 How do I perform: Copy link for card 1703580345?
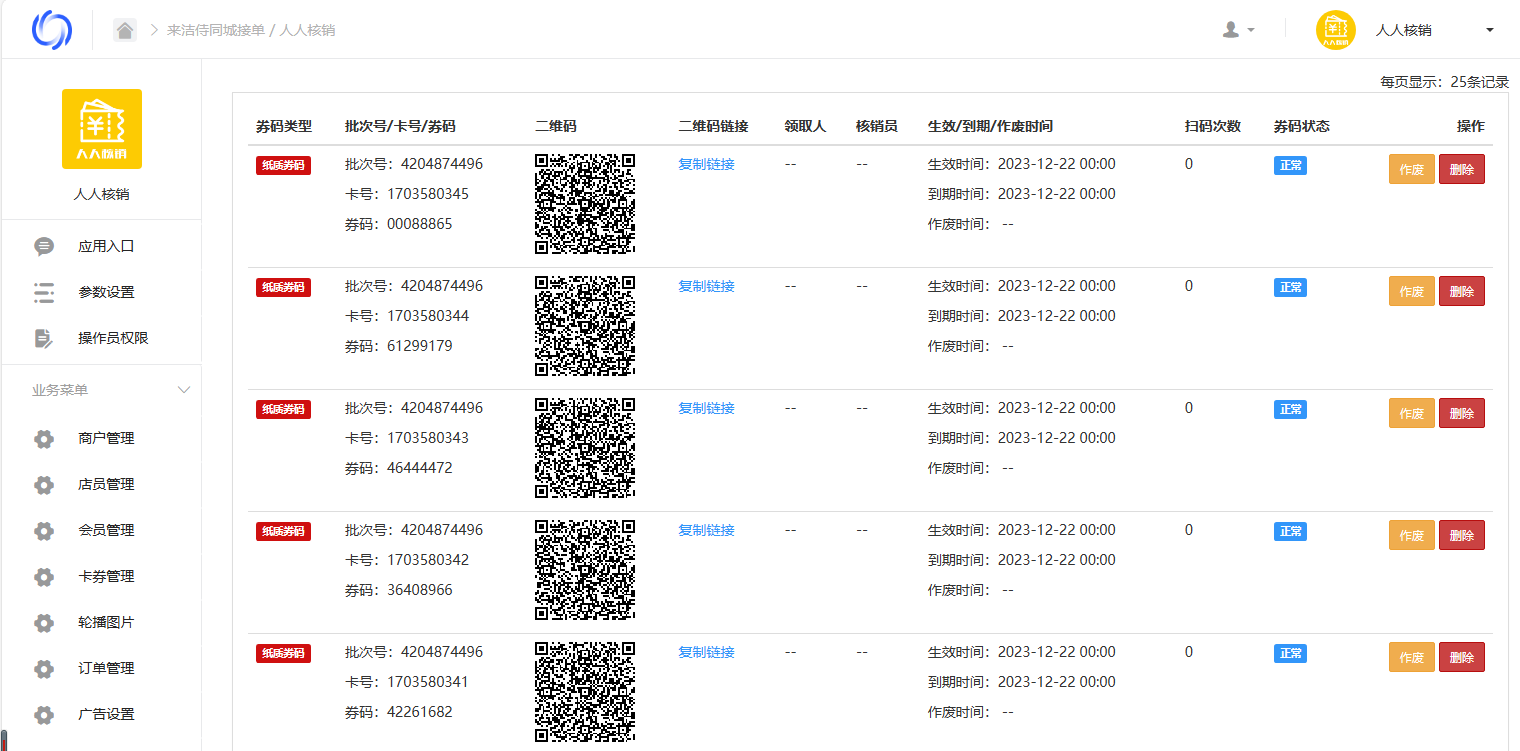pos(706,164)
